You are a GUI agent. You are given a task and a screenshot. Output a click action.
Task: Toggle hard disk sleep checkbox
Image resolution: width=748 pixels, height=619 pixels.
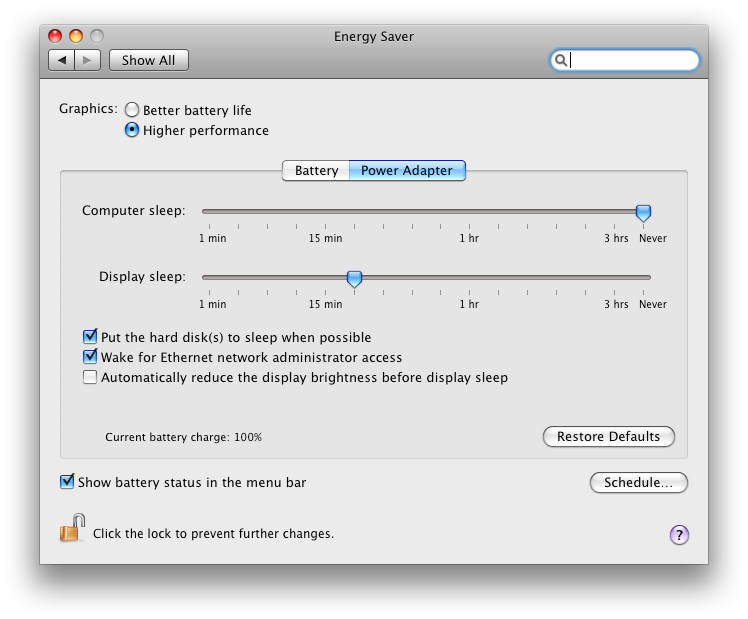[x=90, y=337]
